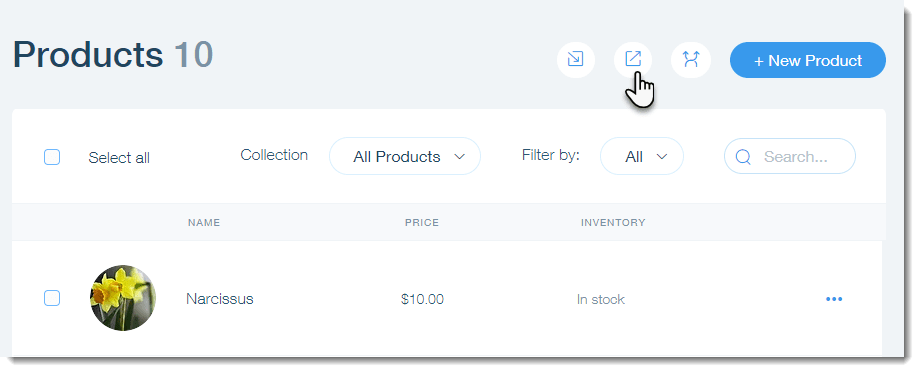Click the magnifier icon in search box
This screenshot has height=372, width=919.
pos(743,156)
